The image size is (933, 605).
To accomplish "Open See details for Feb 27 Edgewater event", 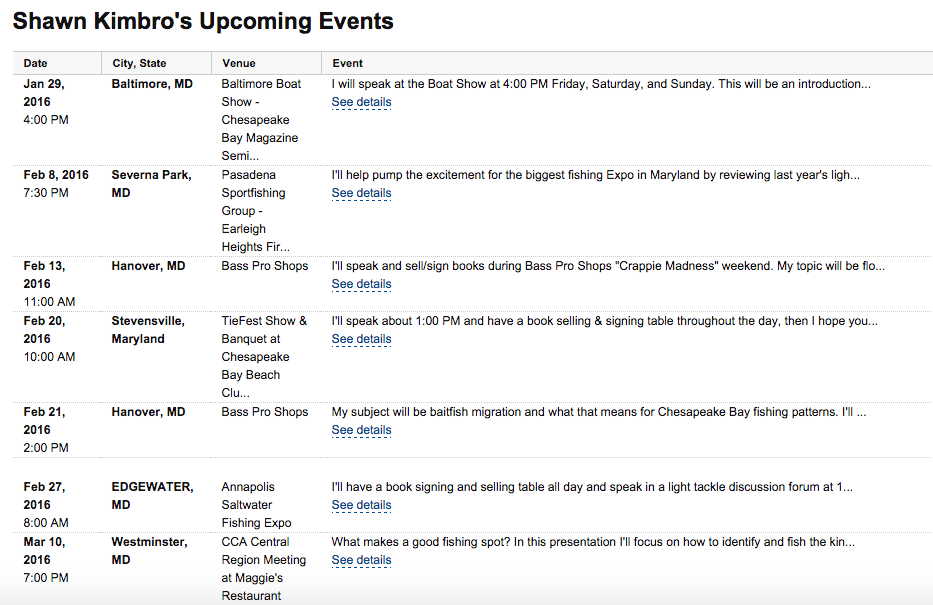I will pyautogui.click(x=361, y=504).
